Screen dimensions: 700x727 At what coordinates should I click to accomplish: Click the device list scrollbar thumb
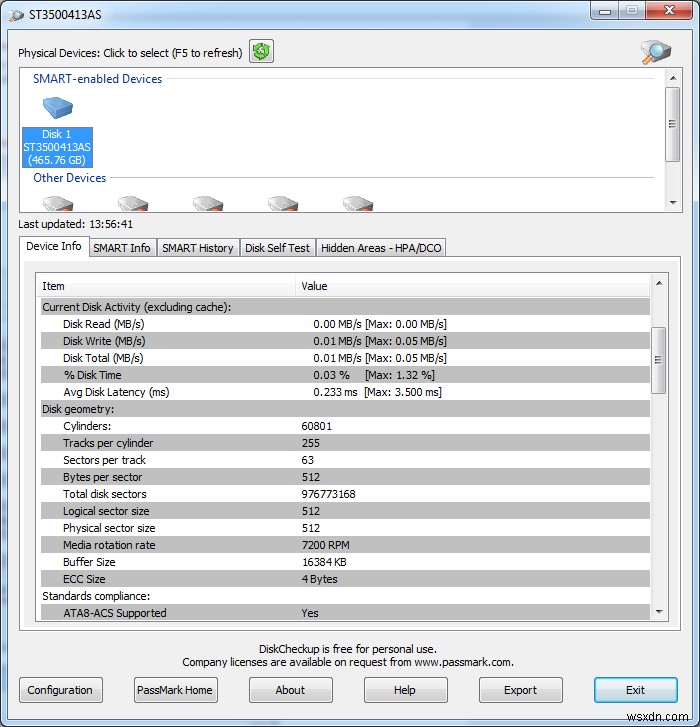(x=673, y=124)
